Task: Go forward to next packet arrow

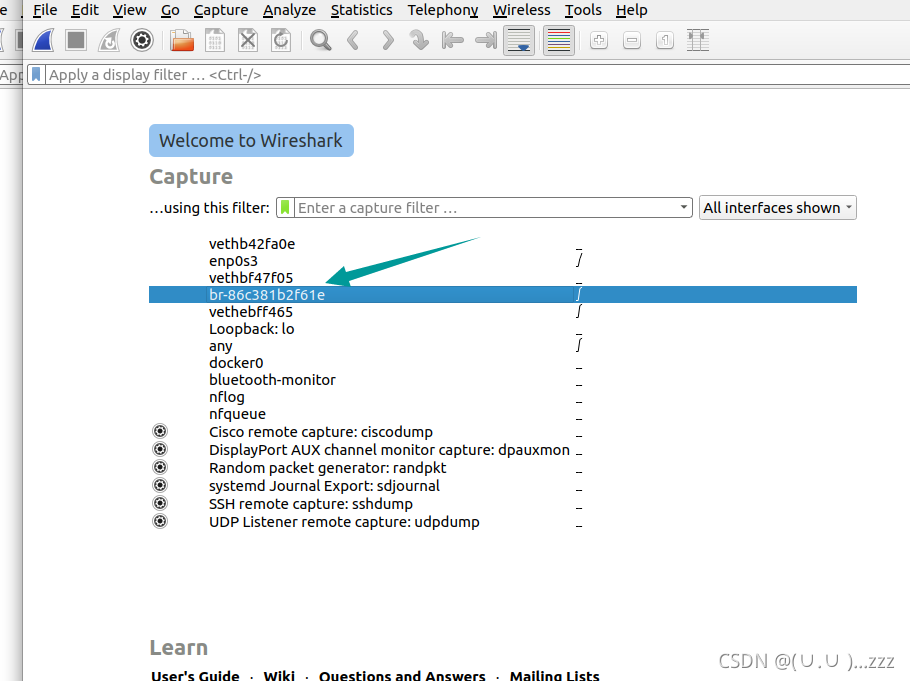Action: (387, 41)
